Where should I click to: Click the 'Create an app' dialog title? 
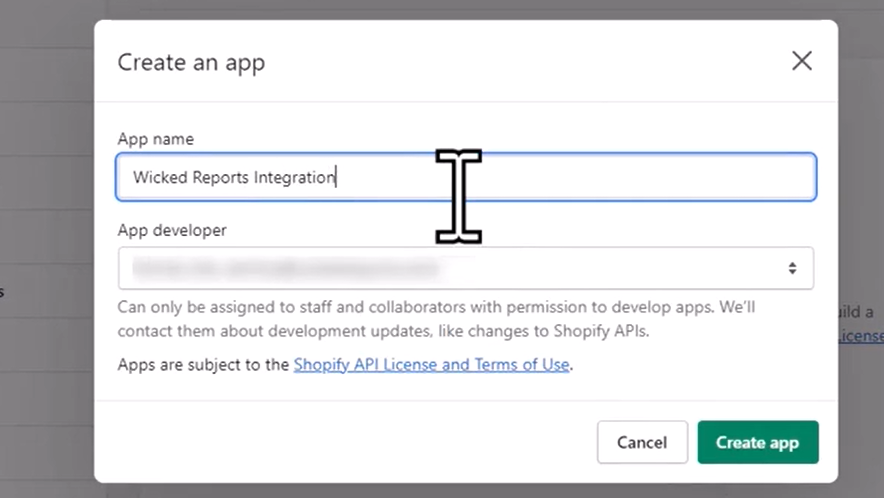pyautogui.click(x=191, y=63)
